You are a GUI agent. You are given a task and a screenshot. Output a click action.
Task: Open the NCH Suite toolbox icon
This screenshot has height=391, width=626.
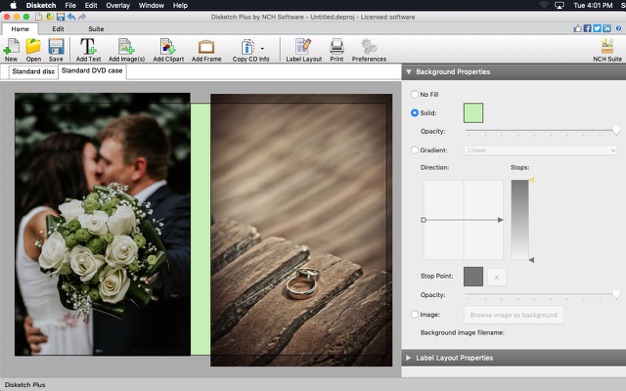click(607, 50)
